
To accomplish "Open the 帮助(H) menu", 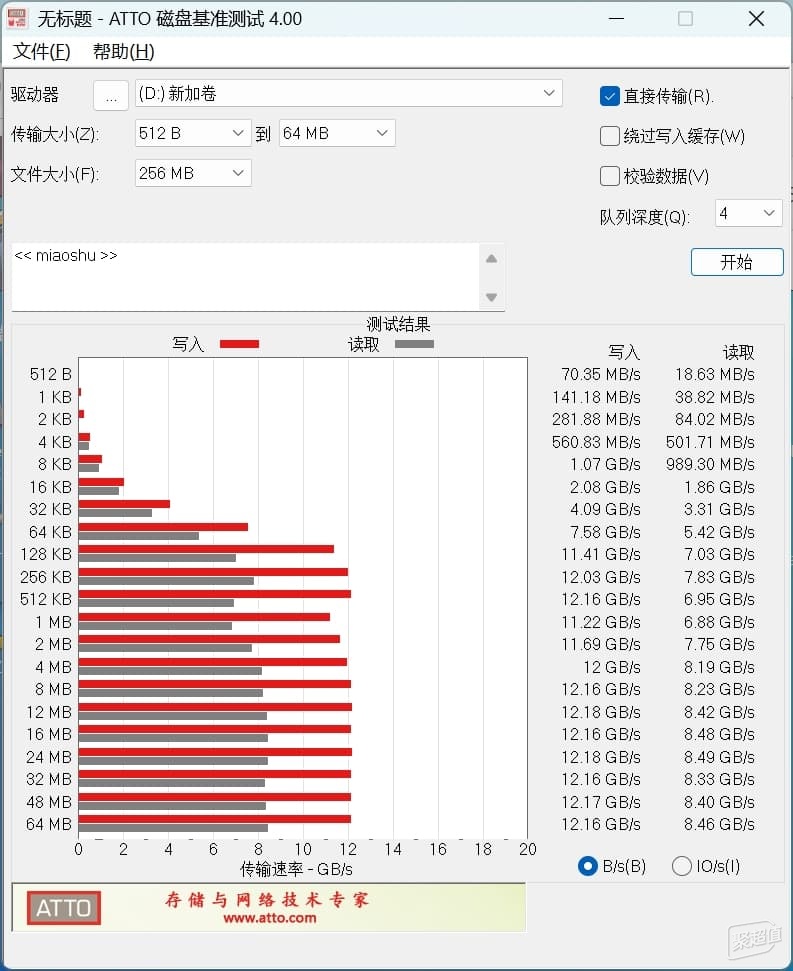I will [x=123, y=51].
